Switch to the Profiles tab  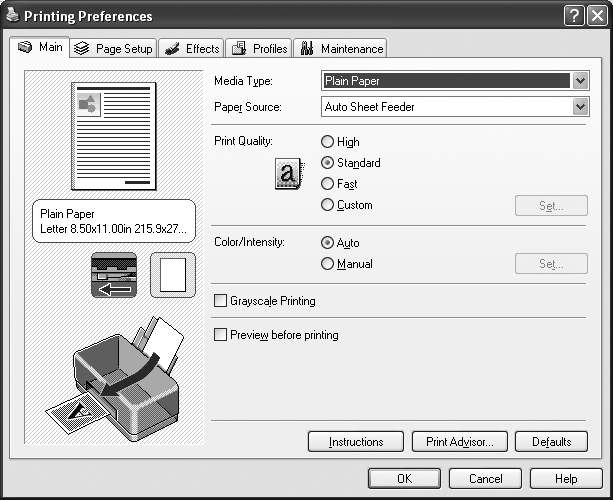(x=259, y=48)
